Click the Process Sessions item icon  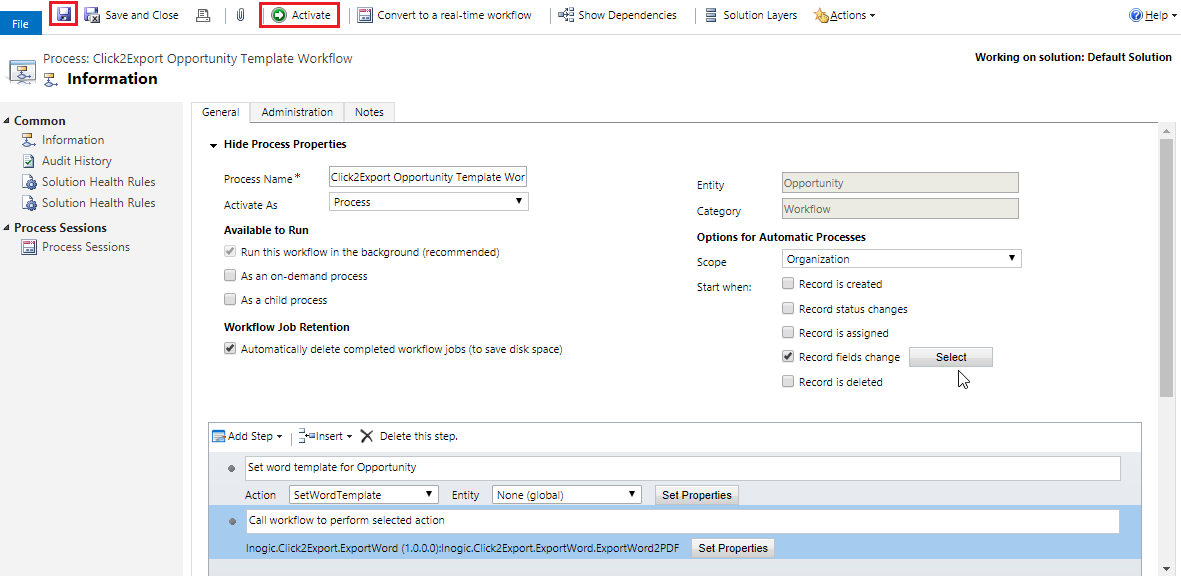click(29, 247)
